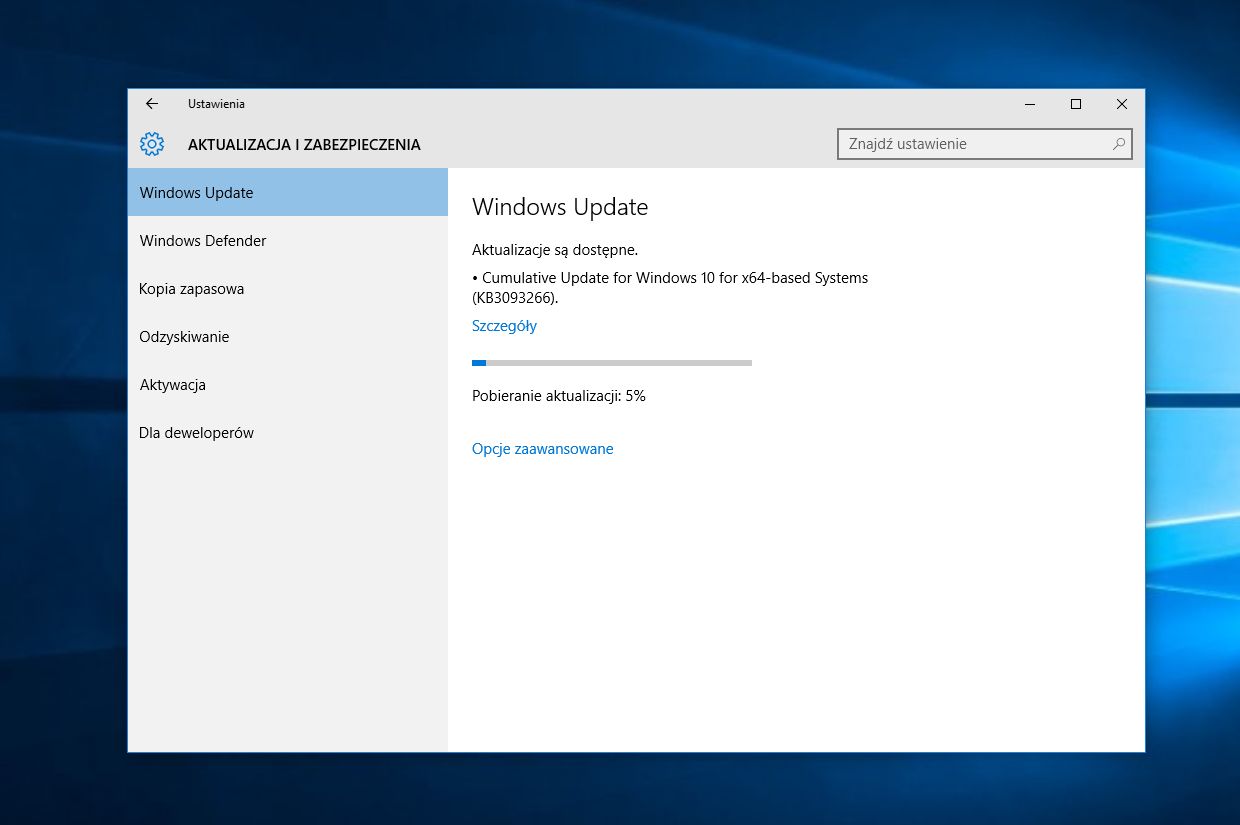
Task: Click 'Pobieranie aktualizacji: 5%' status text
Action: (x=559, y=396)
